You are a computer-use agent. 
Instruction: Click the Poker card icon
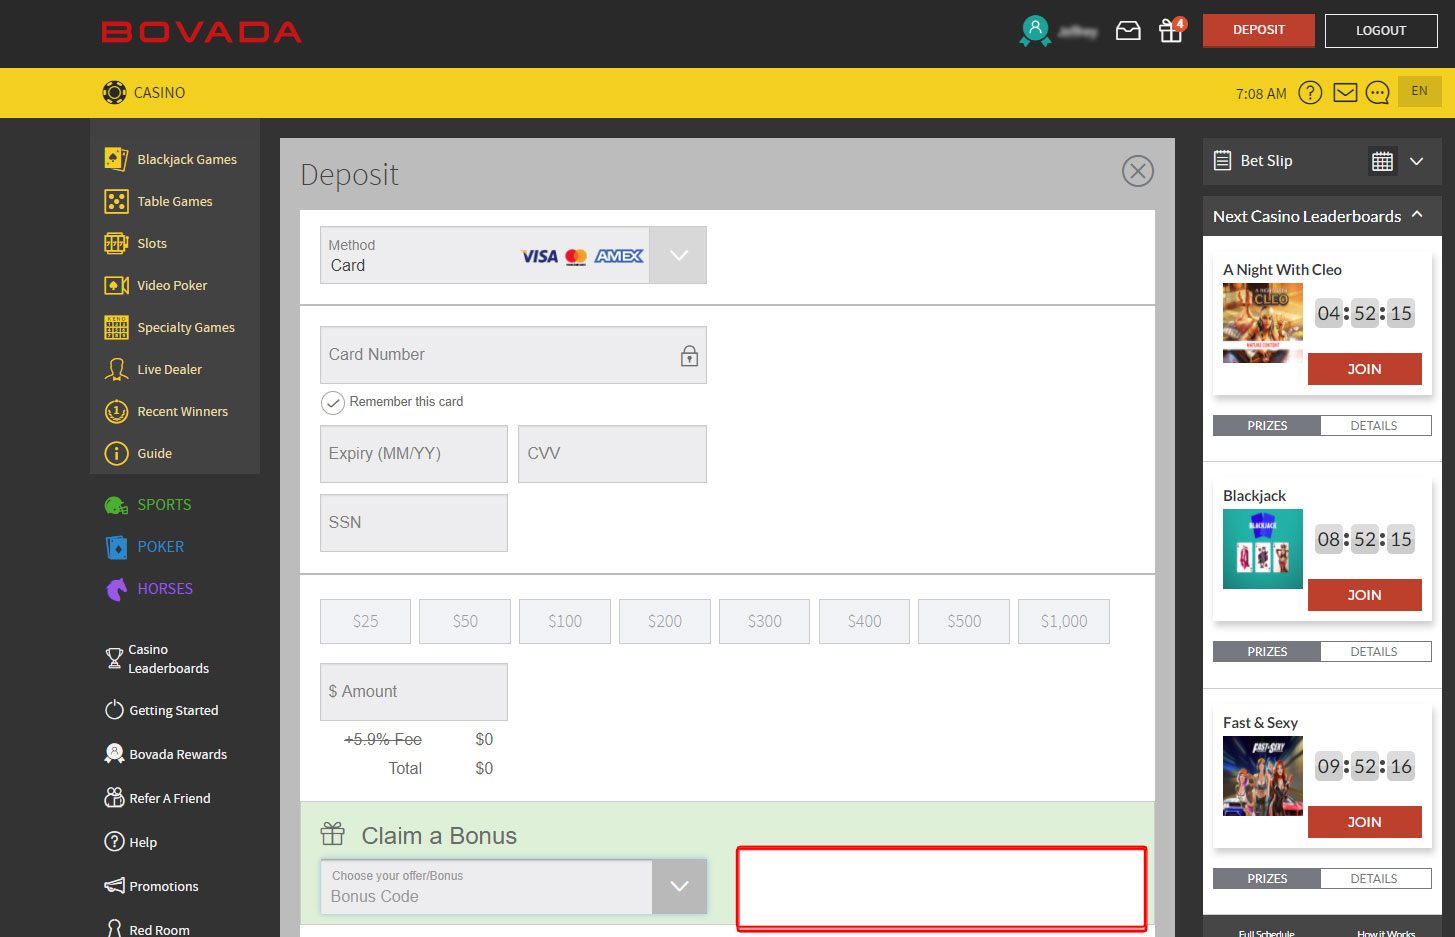click(116, 547)
